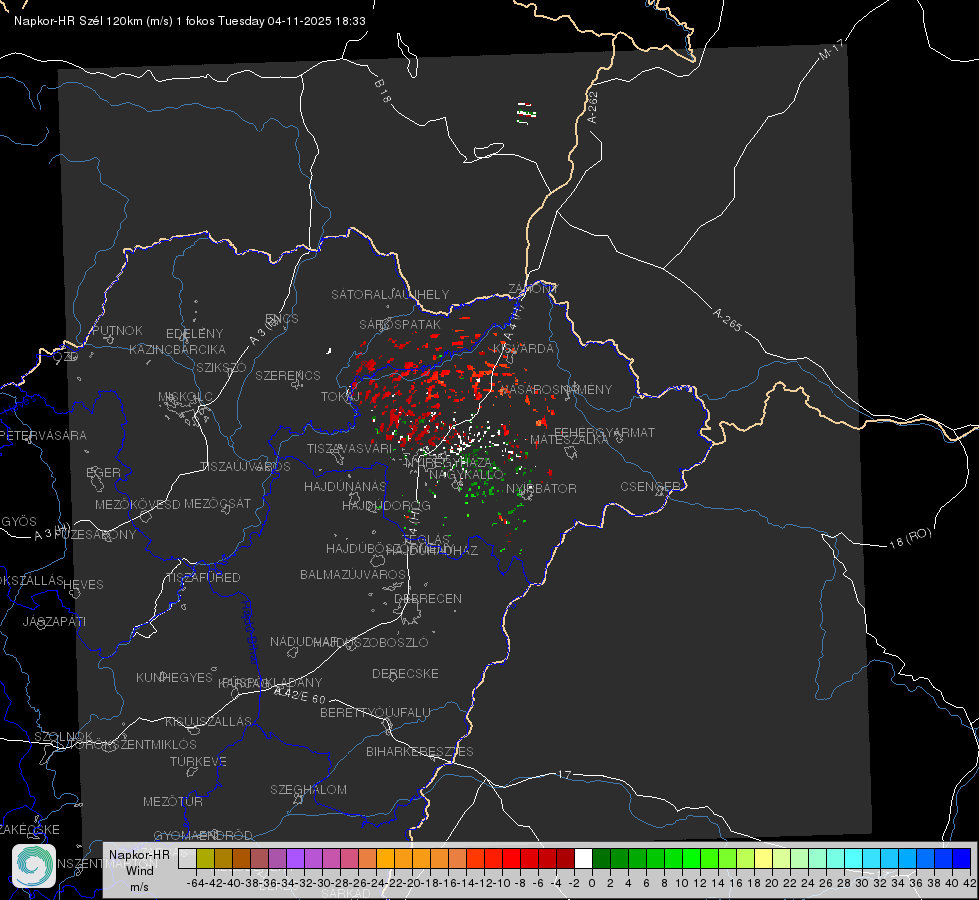Click the TISZAVASVÁRI label

click(x=350, y=448)
